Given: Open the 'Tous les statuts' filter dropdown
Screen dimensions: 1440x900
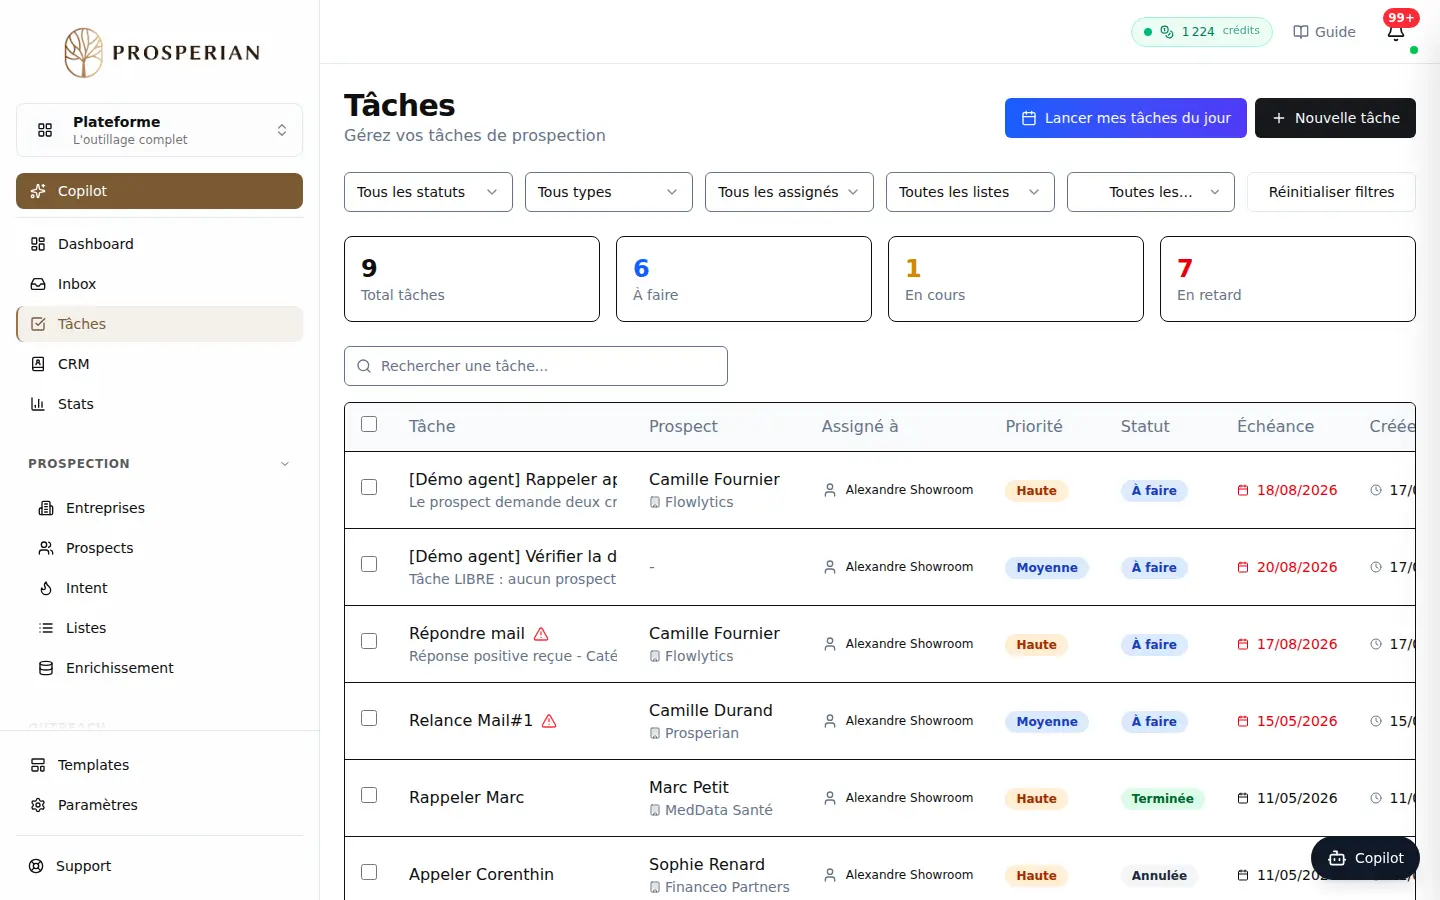Looking at the screenshot, I should tap(428, 192).
